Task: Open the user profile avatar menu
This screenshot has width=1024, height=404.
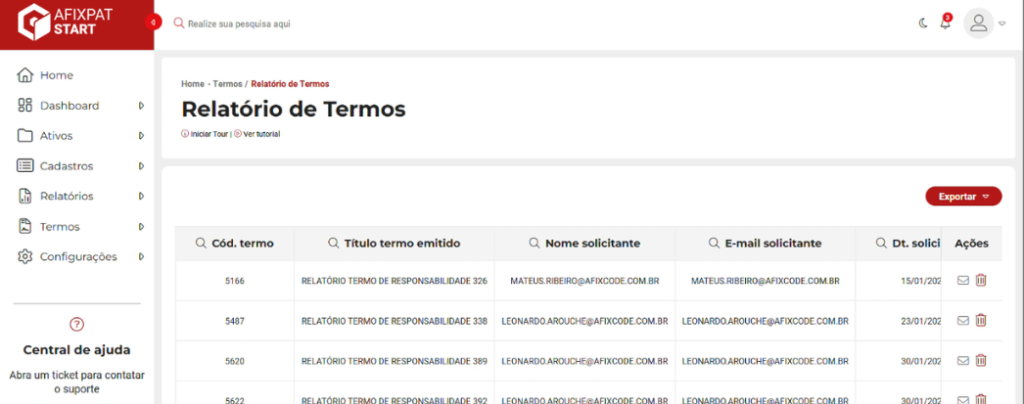Action: tap(979, 23)
